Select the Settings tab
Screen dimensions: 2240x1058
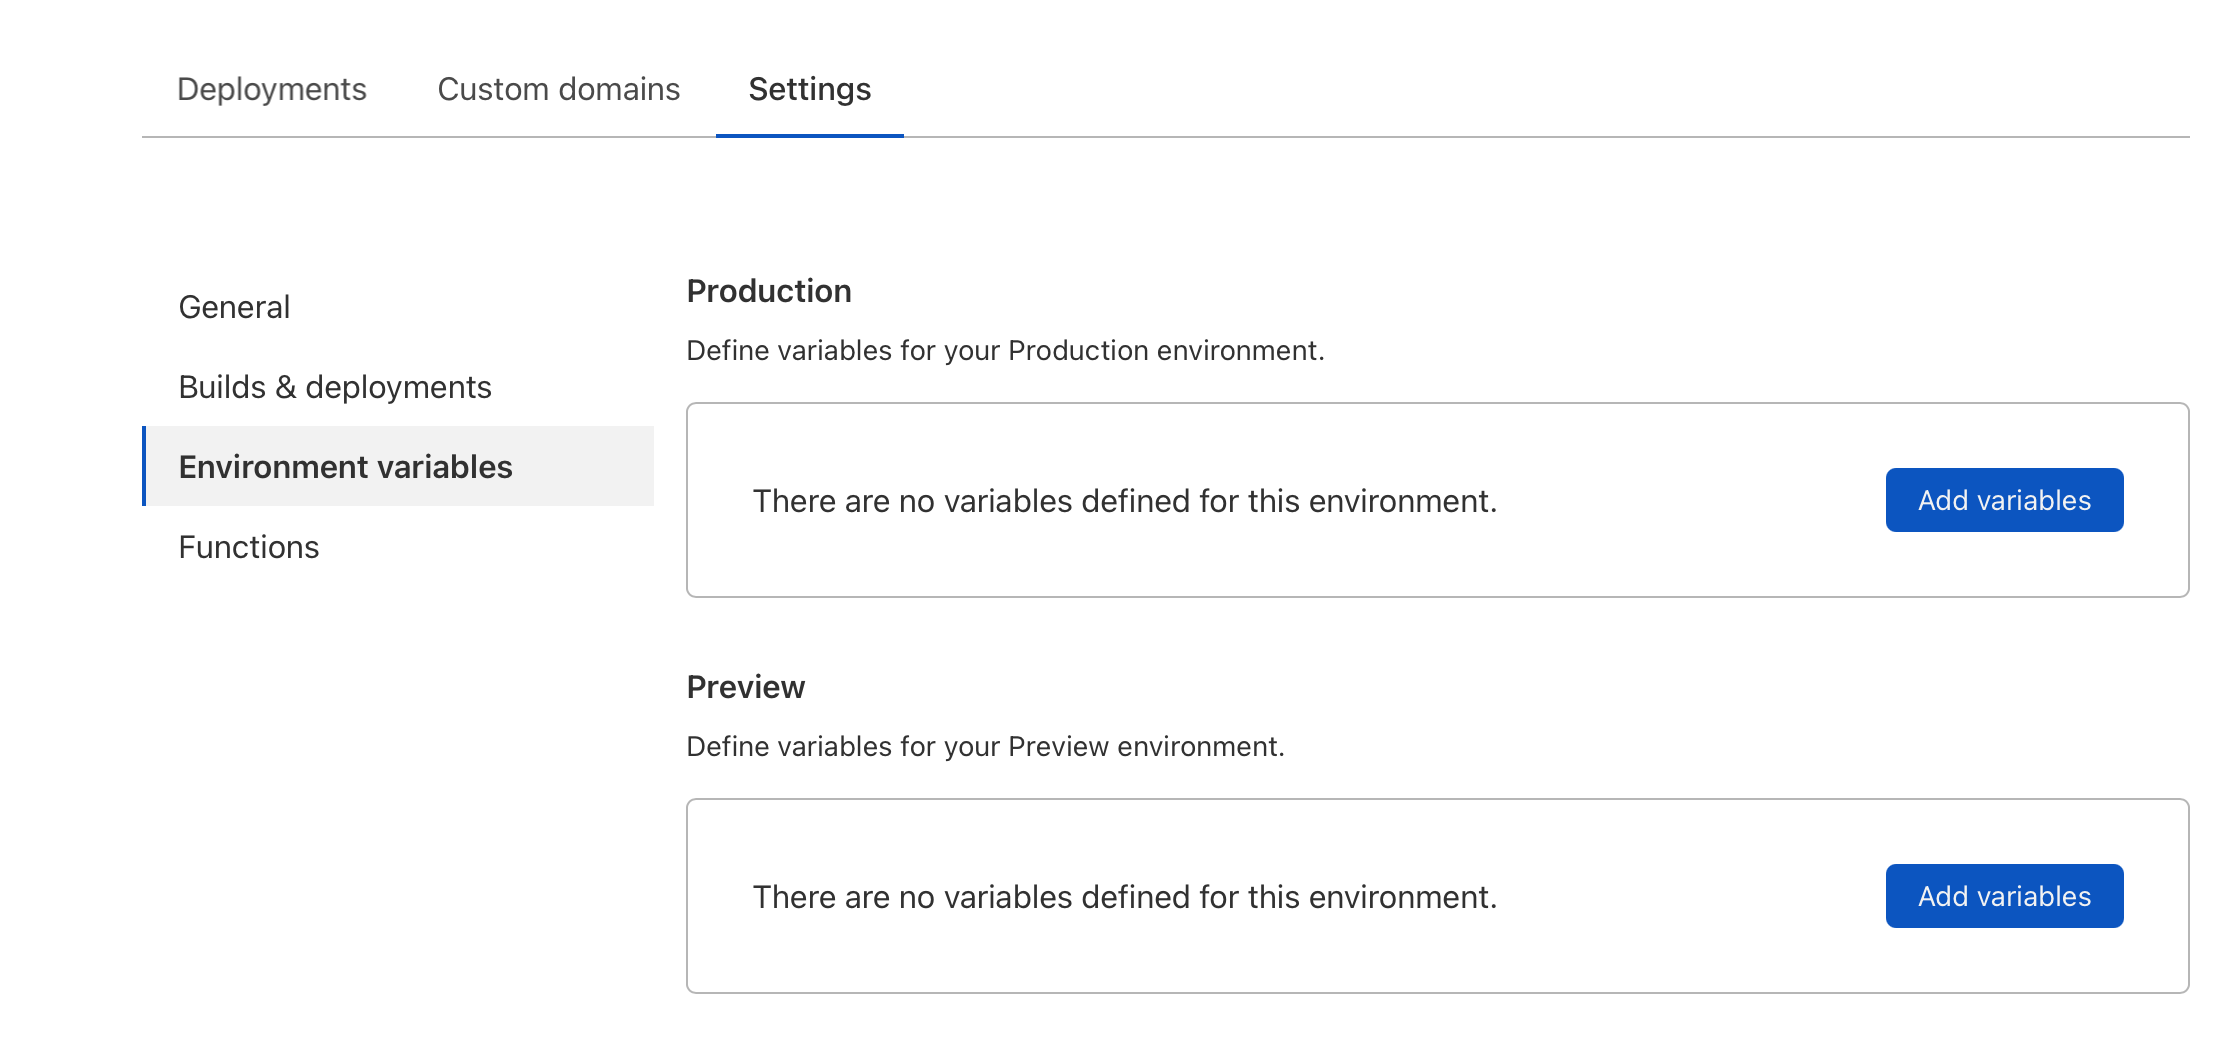[x=808, y=89]
